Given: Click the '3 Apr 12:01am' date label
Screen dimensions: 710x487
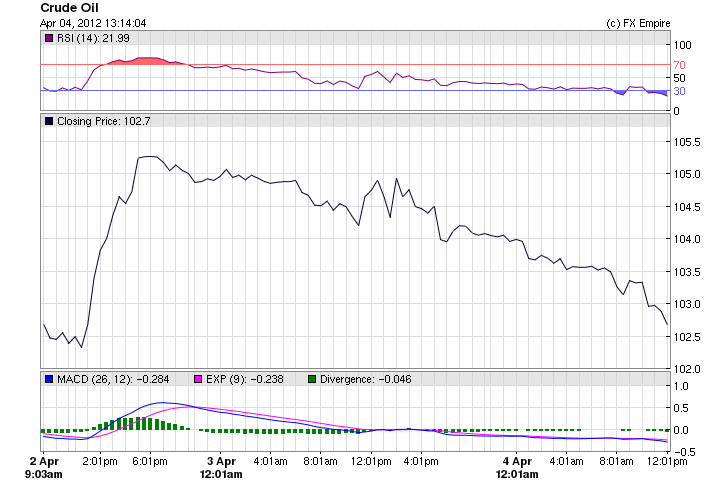Looking at the screenshot, I should point(221,468).
